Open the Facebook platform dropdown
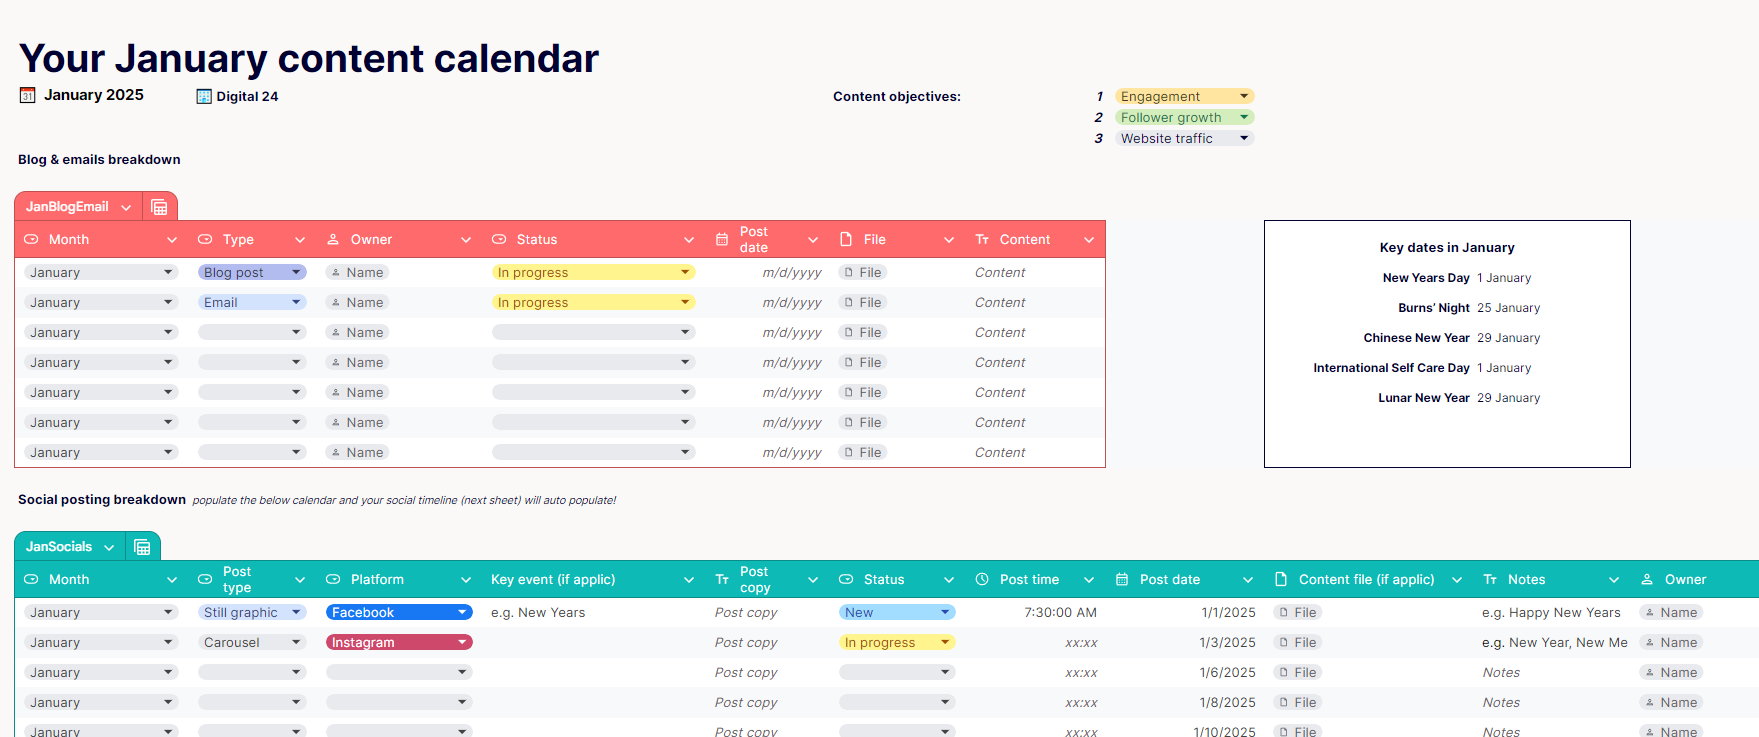Screen dimensions: 1759x737 tap(462, 613)
